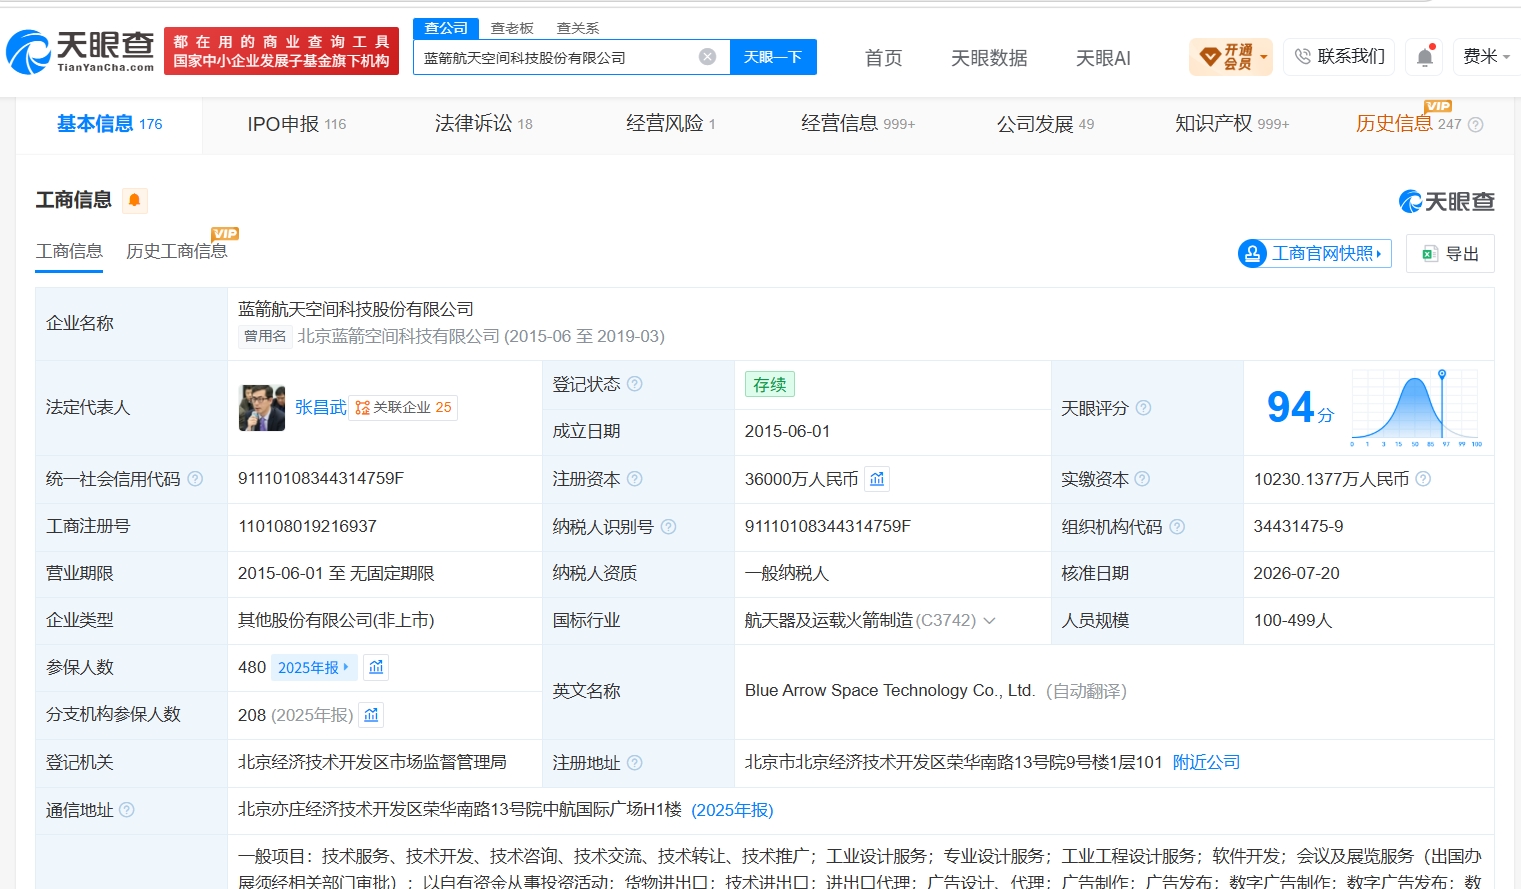Open the chart icon beside 分支机构参保人数 208

pyautogui.click(x=371, y=715)
